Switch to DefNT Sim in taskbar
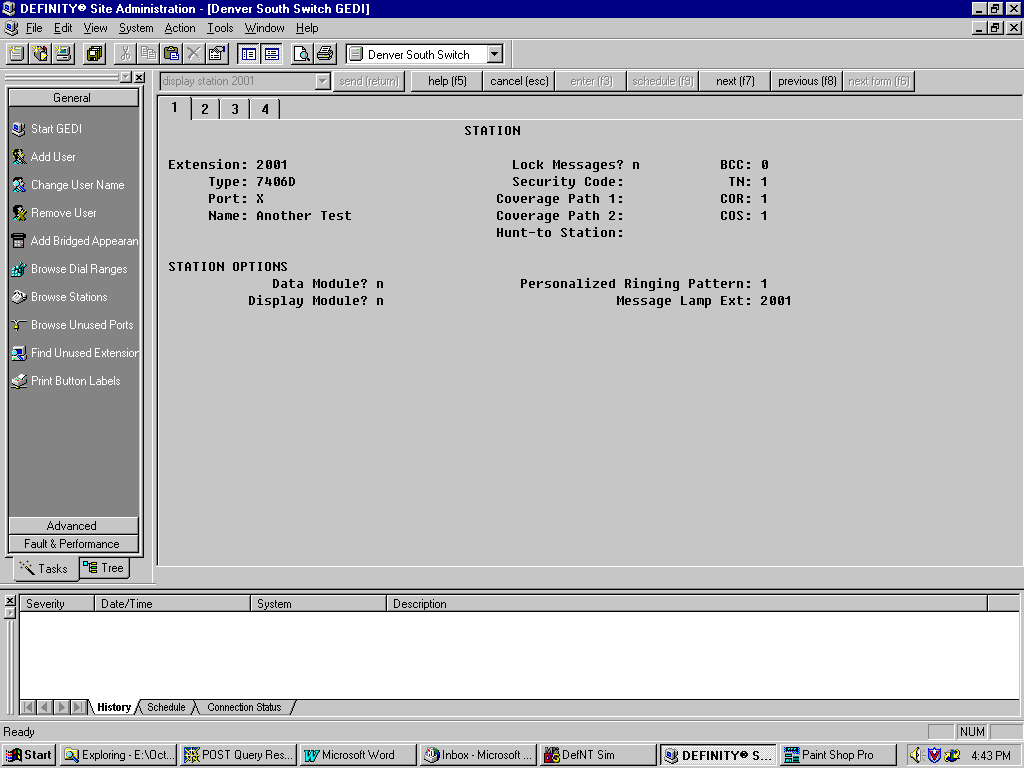Image resolution: width=1024 pixels, height=768 pixels. 599,755
